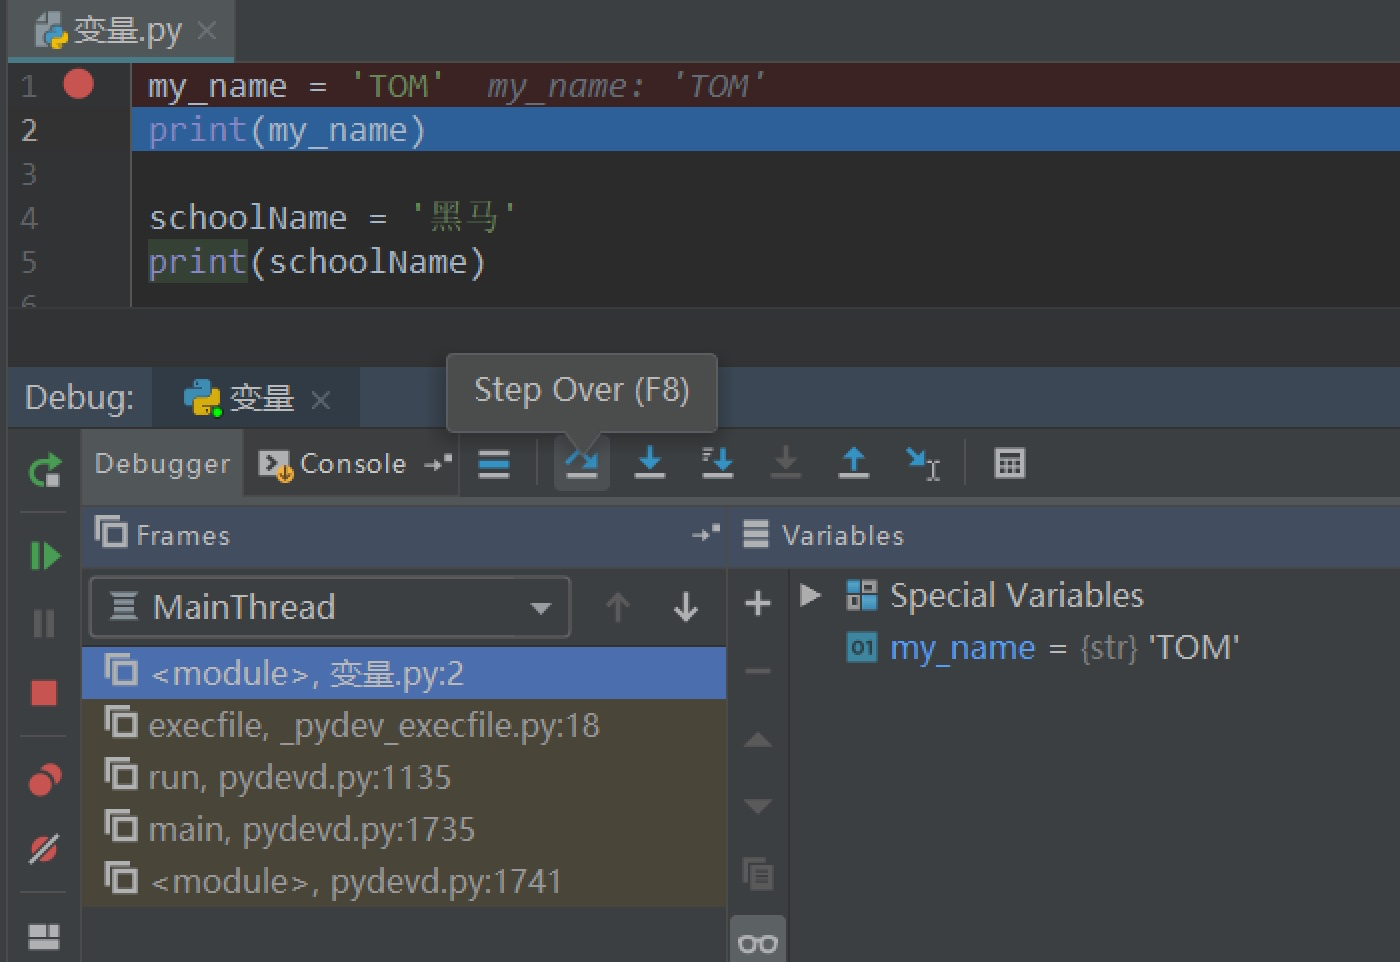Select the execfile stack frame
Viewport: 1400px width, 962px height.
[373, 726]
